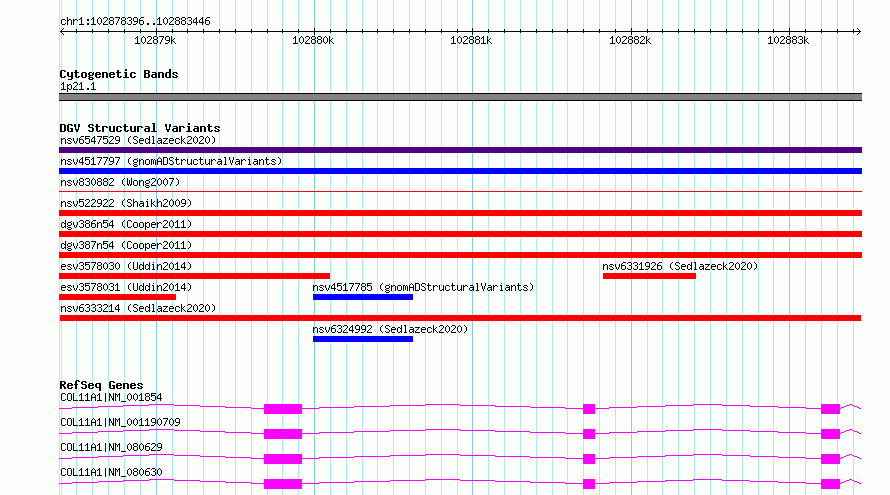Click the rightmost exon of NM_001854

(x=830, y=409)
